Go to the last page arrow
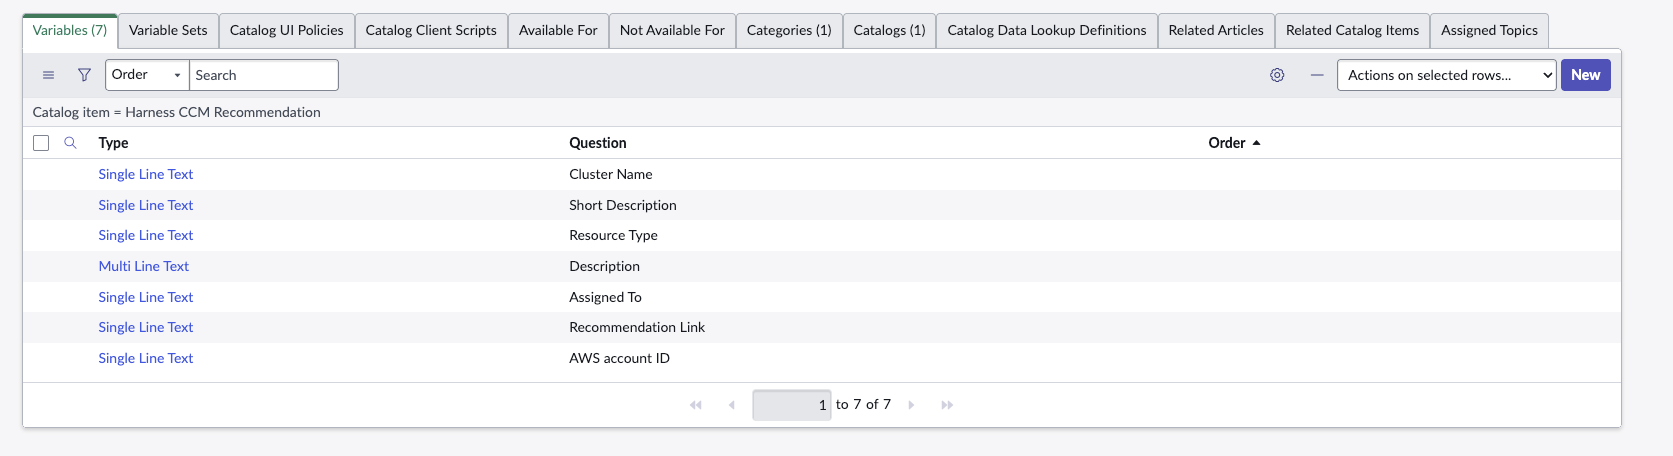The image size is (1673, 456). point(947,405)
